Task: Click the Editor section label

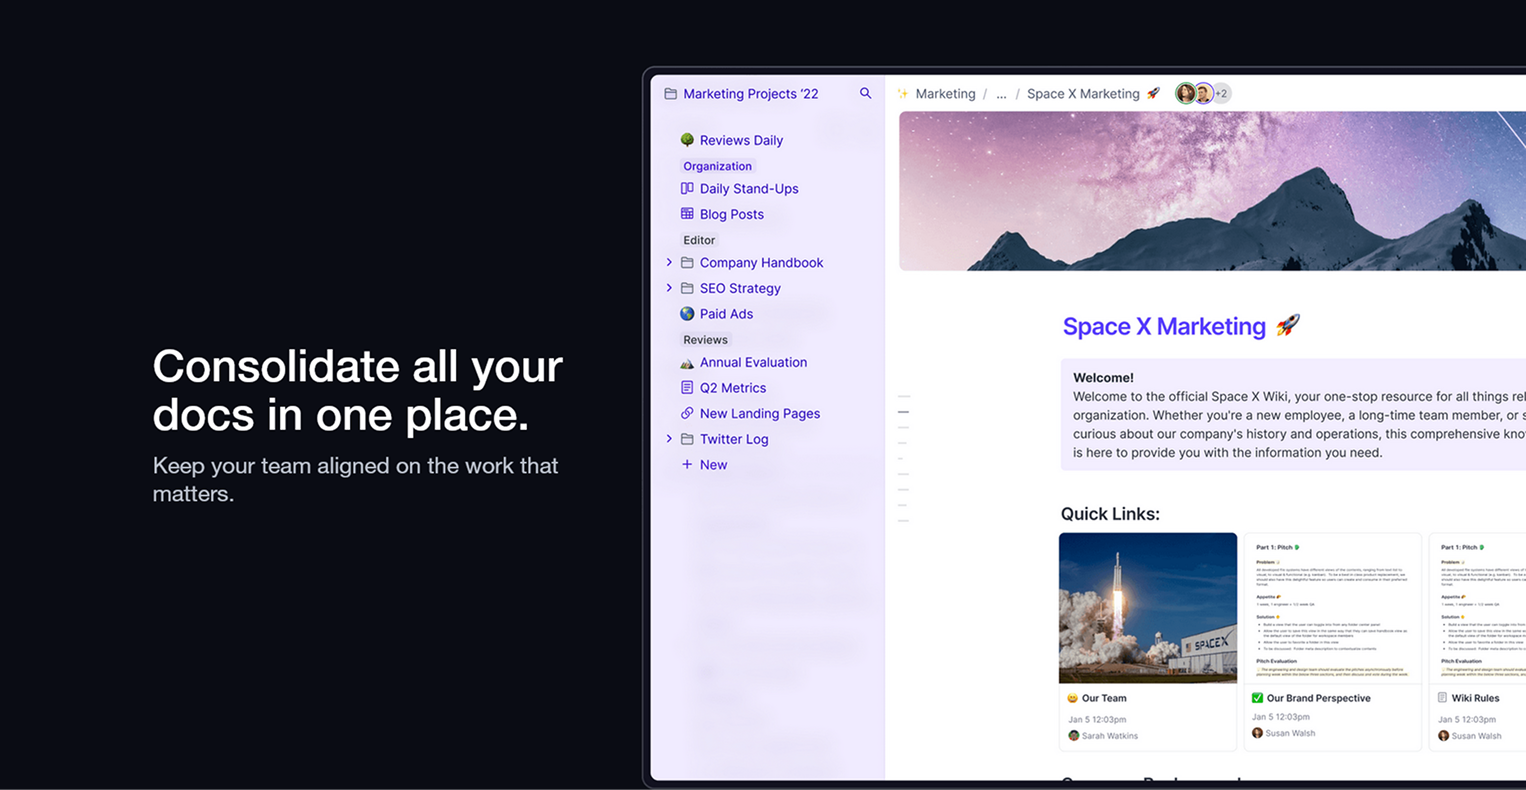Action: (x=699, y=240)
